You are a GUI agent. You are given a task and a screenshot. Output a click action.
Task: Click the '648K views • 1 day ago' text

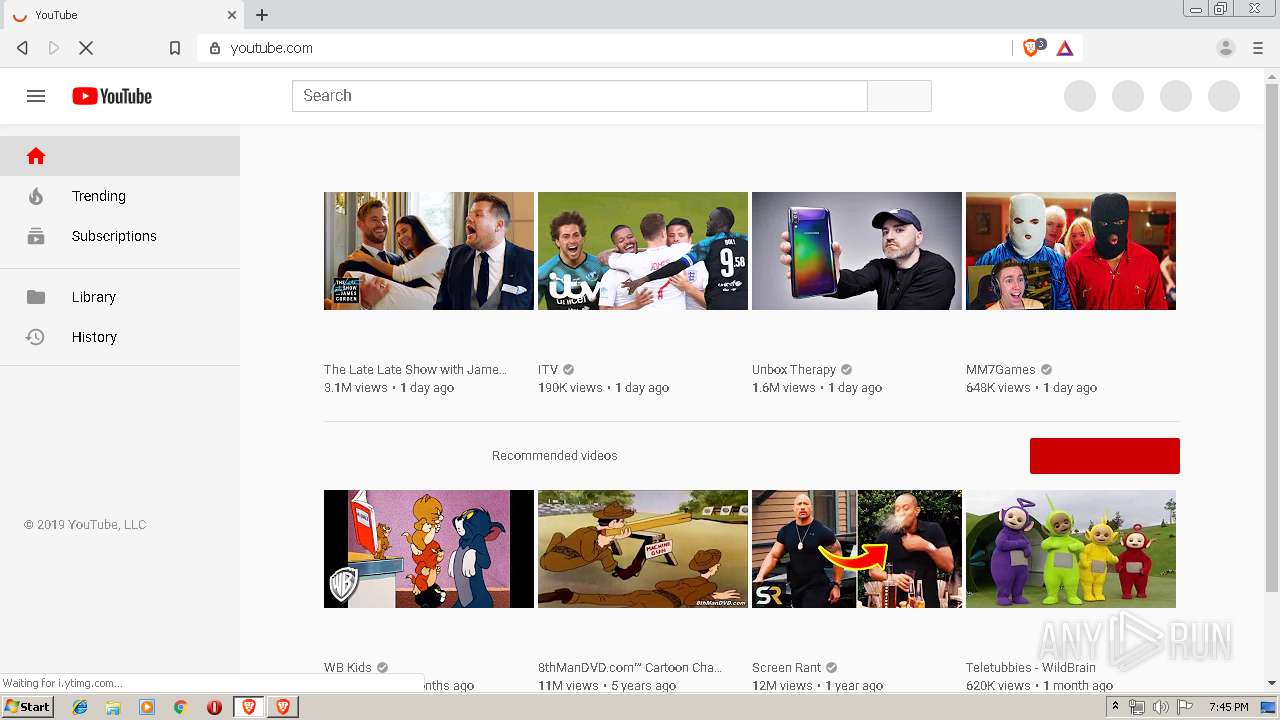point(1032,388)
